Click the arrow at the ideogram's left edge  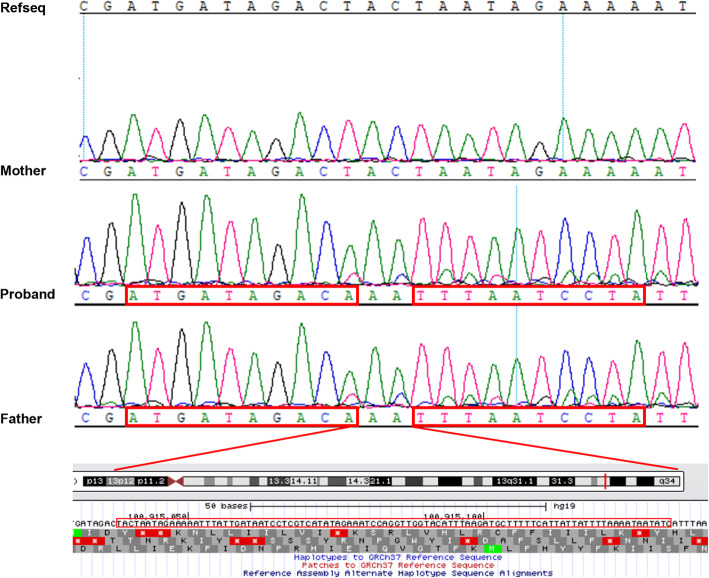click(x=76, y=481)
